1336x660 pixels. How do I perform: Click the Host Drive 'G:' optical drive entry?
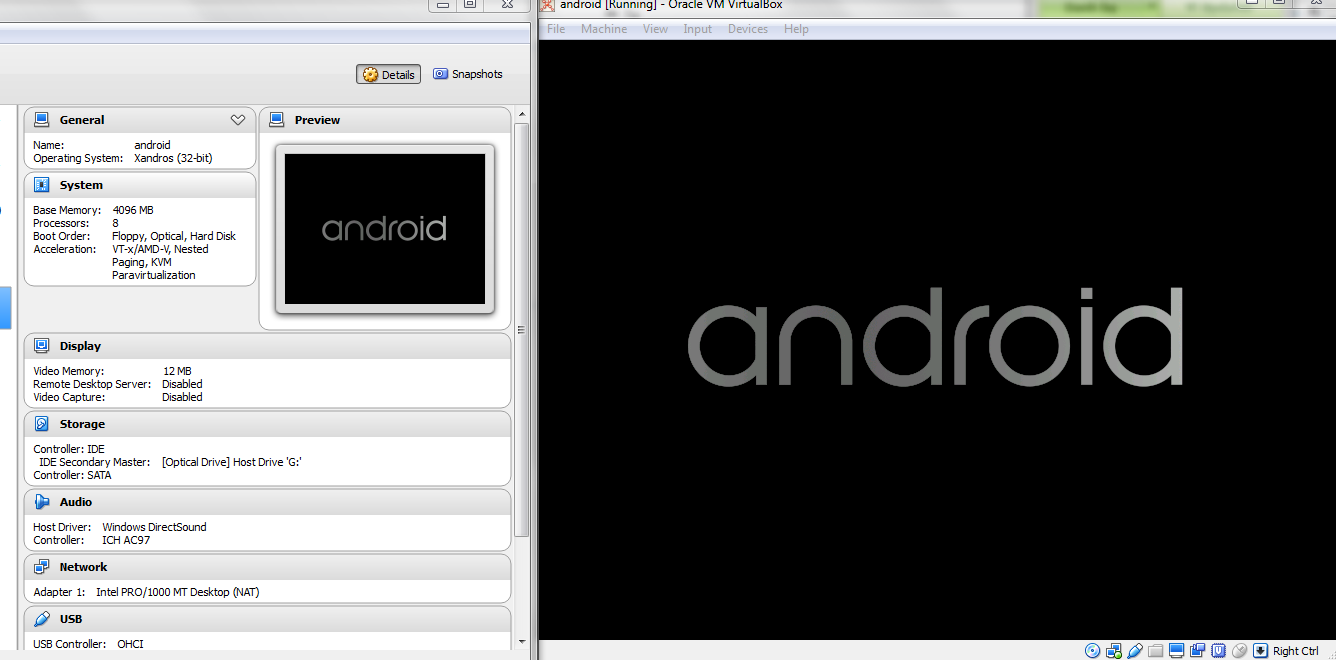pyautogui.click(x=232, y=462)
